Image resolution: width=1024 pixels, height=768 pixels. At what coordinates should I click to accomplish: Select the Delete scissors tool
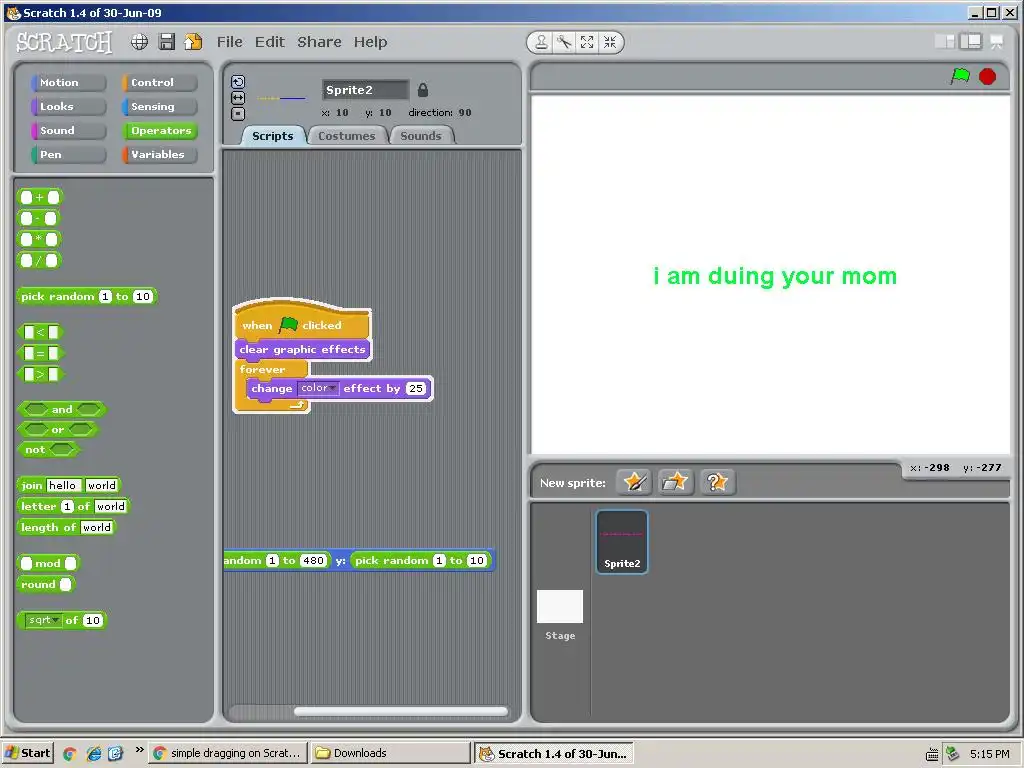[564, 42]
